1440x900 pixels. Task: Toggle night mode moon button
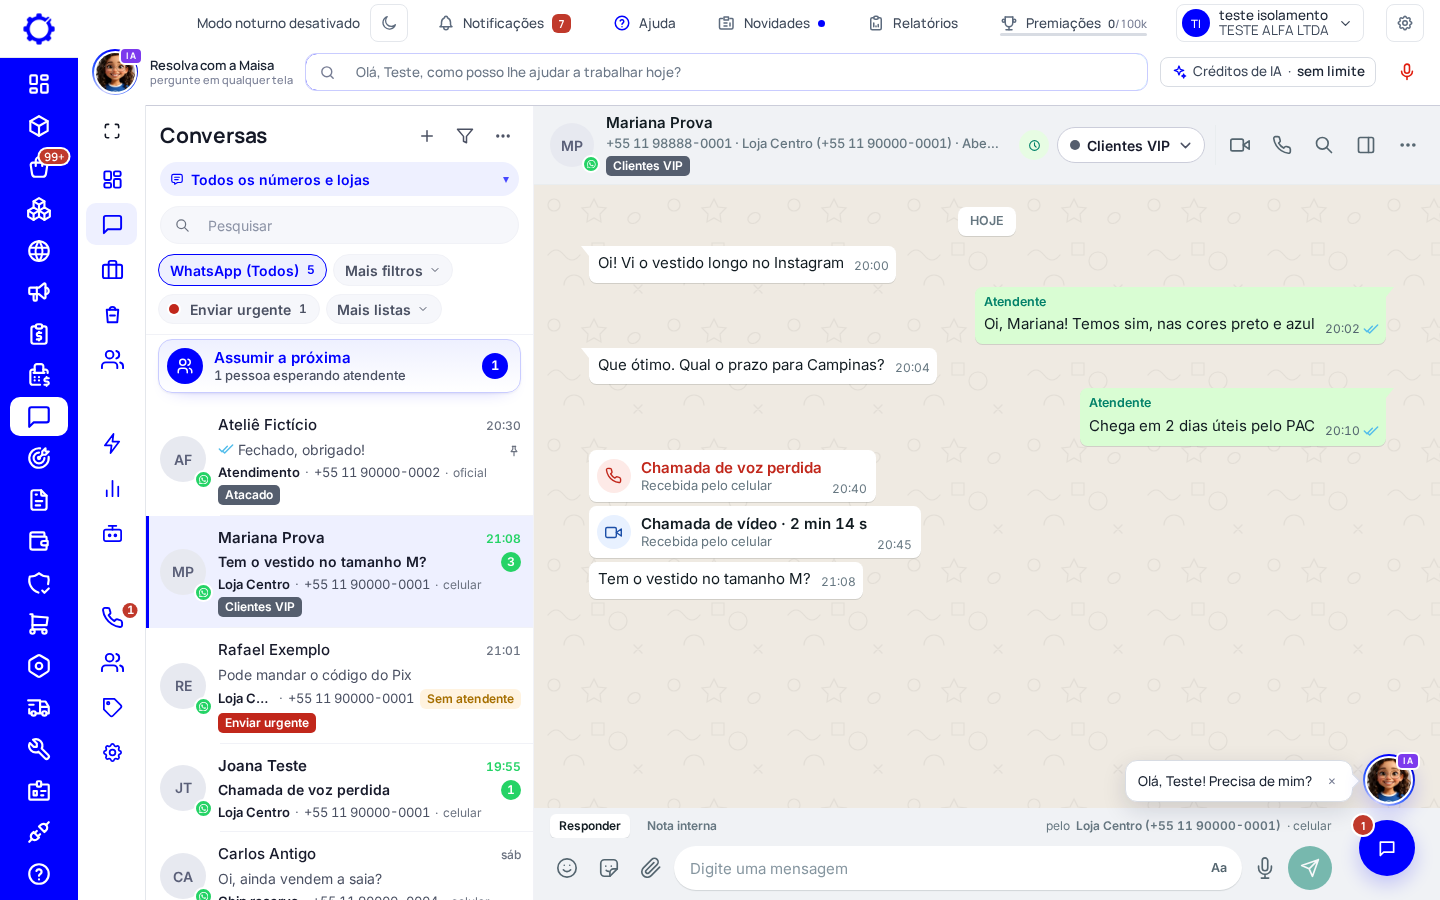pyautogui.click(x=389, y=23)
